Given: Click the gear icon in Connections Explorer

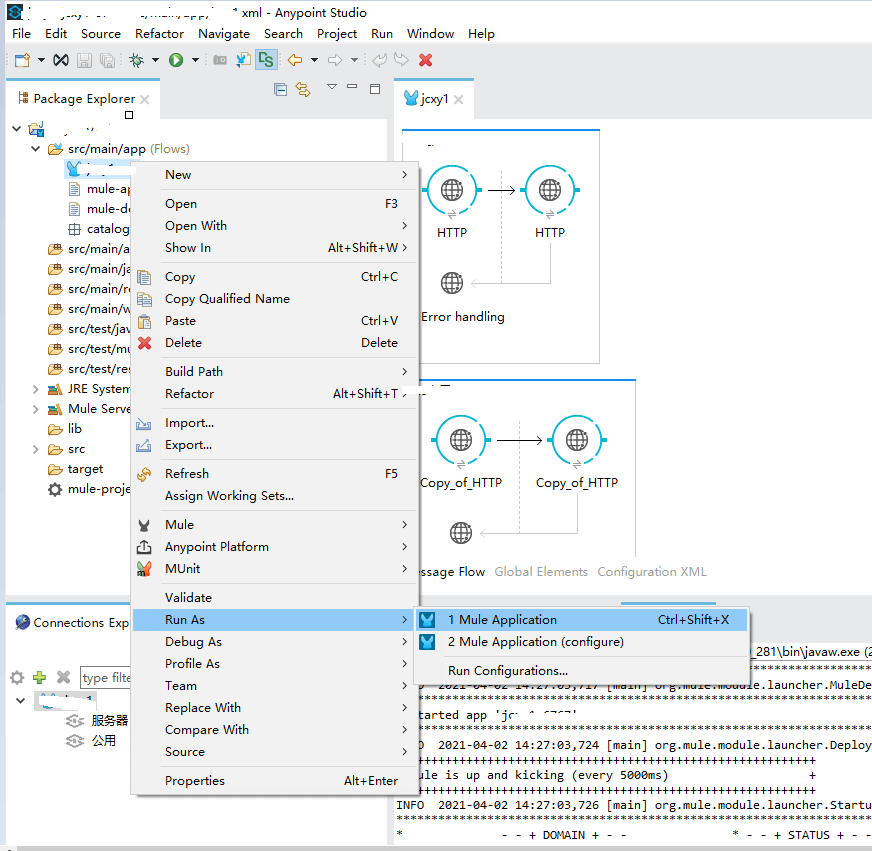Looking at the screenshot, I should 17,678.
